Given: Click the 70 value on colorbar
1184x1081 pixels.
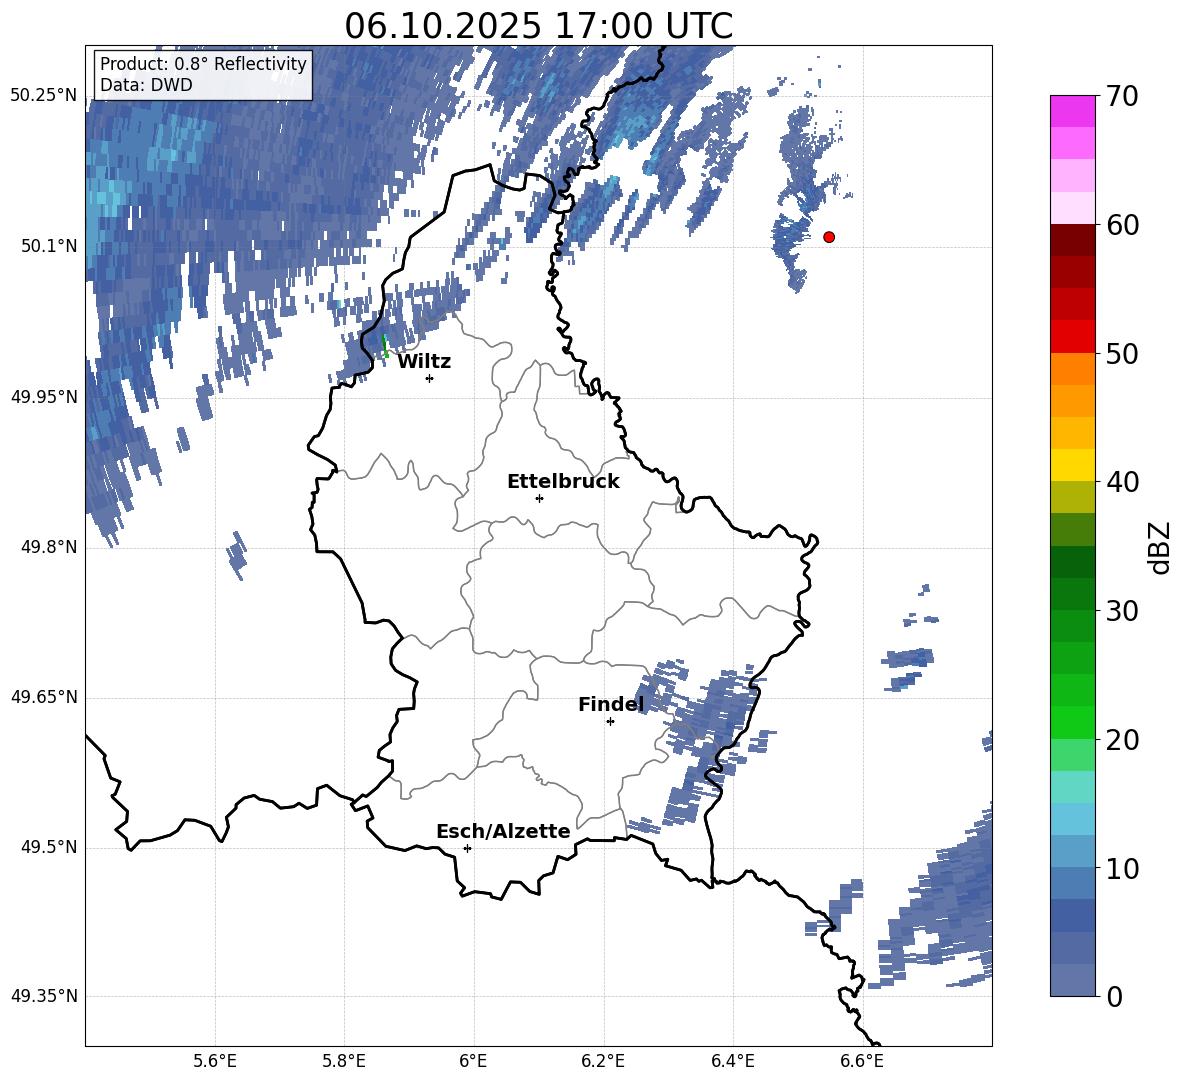Looking at the screenshot, I should pyautogui.click(x=1122, y=96).
